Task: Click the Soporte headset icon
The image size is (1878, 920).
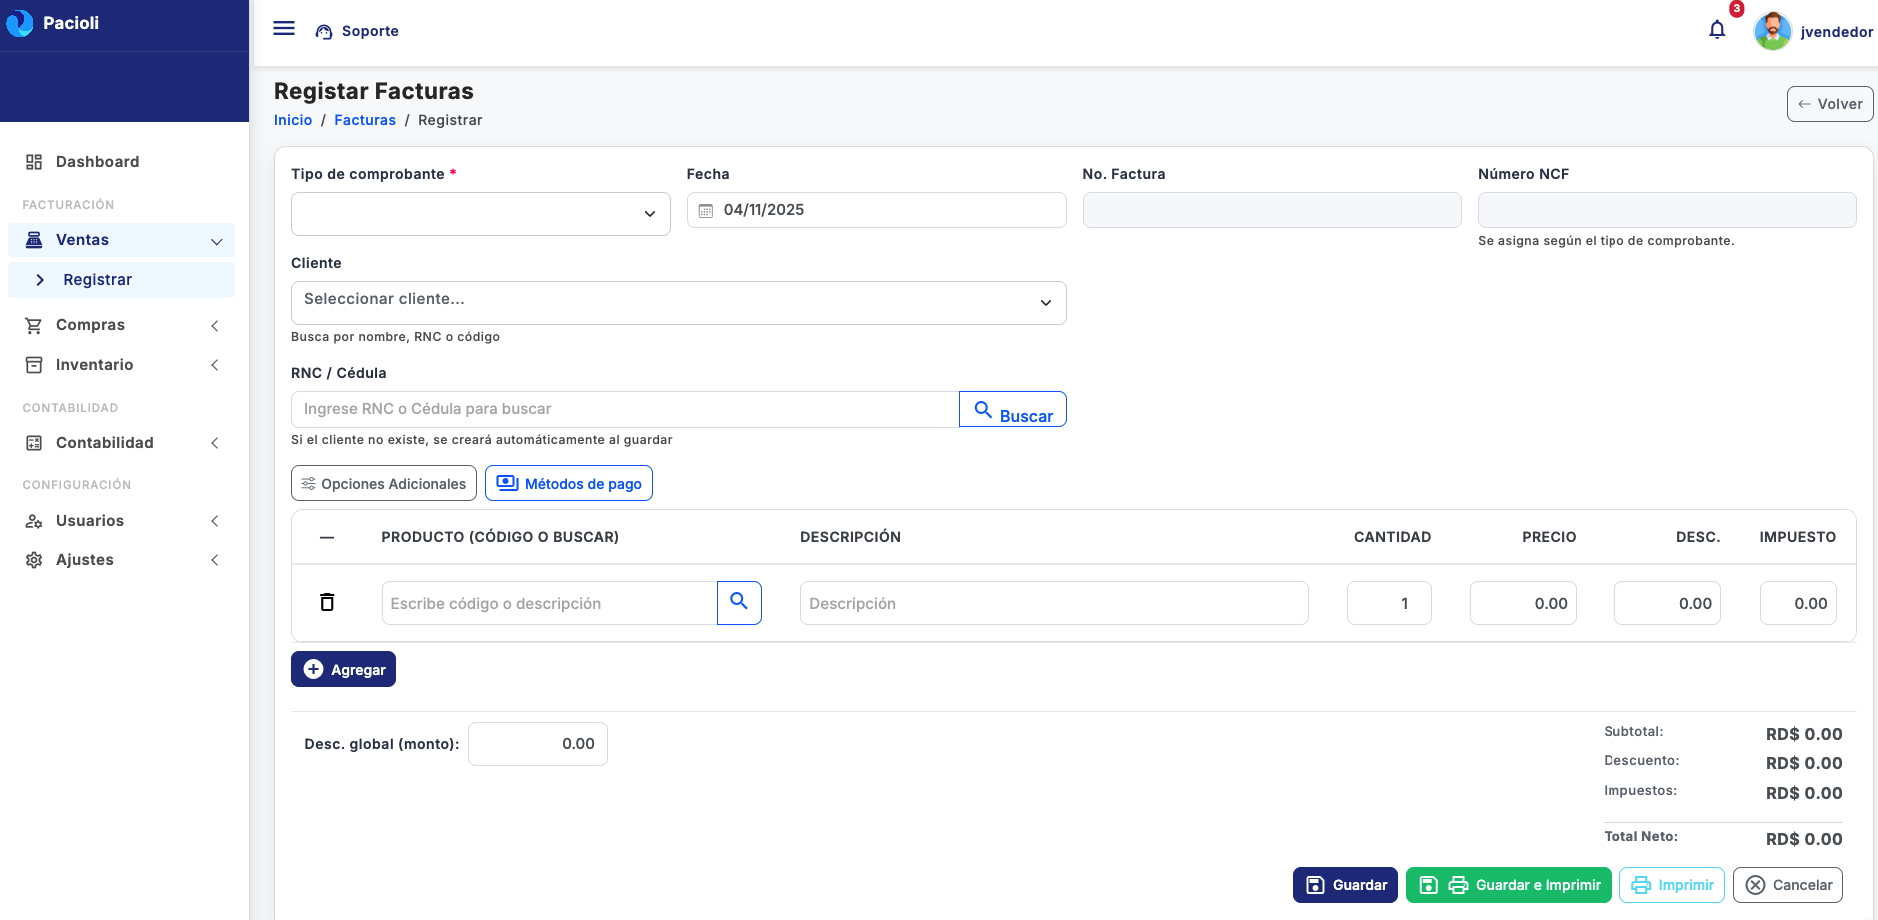Action: click(324, 32)
